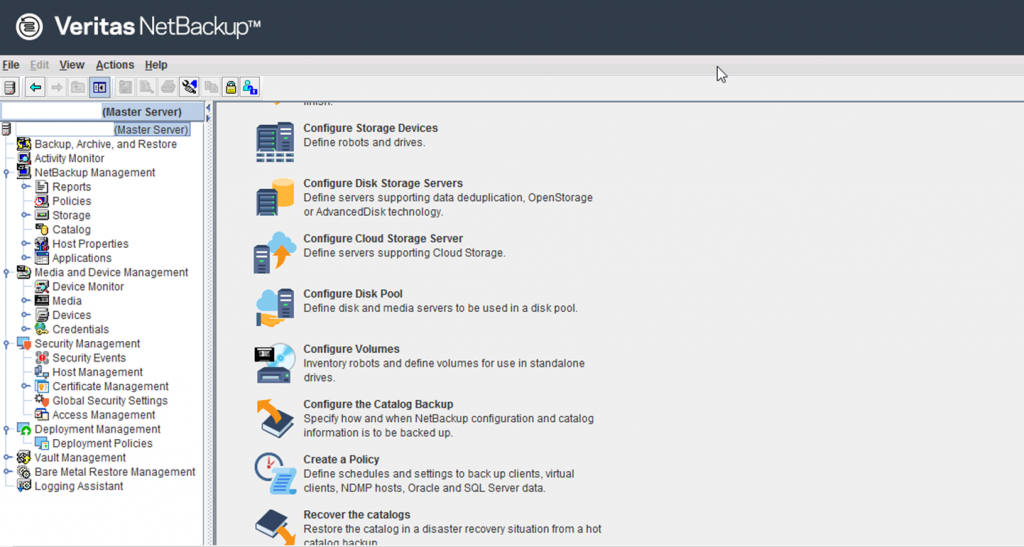1024x547 pixels.
Task: Collapse the NetBackup Management node
Action: click(7, 173)
